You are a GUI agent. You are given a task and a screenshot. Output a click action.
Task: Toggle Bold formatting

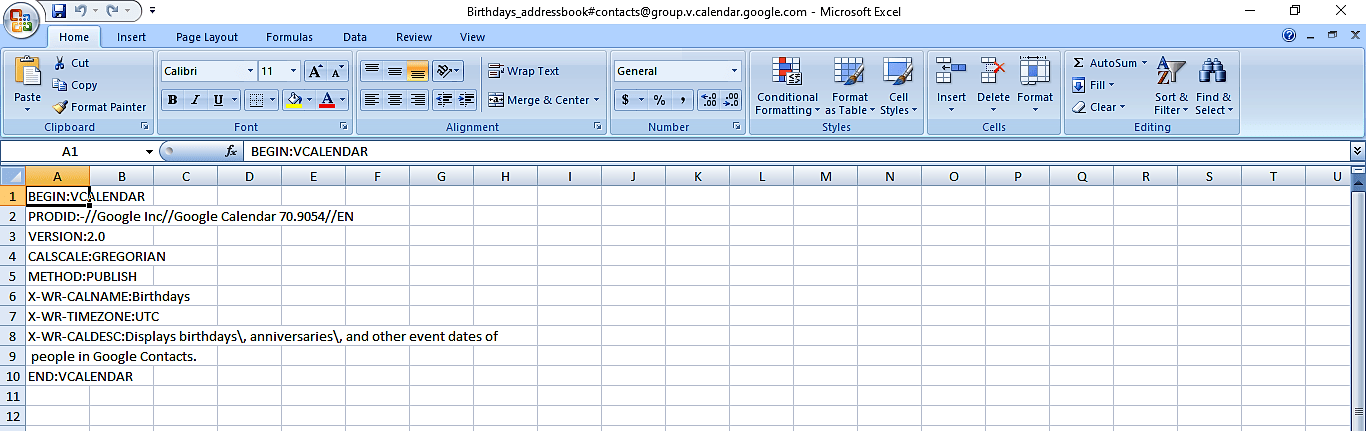pos(173,100)
